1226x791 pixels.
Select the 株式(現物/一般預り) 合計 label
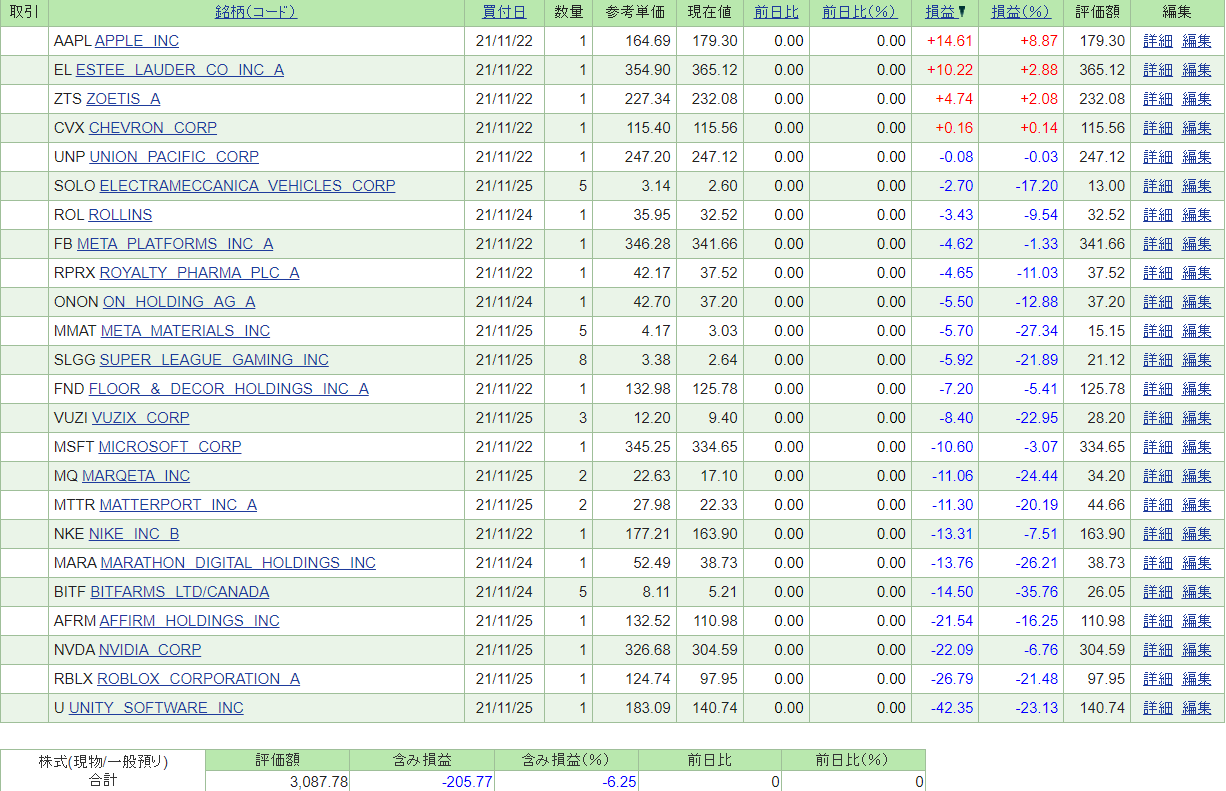(x=103, y=770)
